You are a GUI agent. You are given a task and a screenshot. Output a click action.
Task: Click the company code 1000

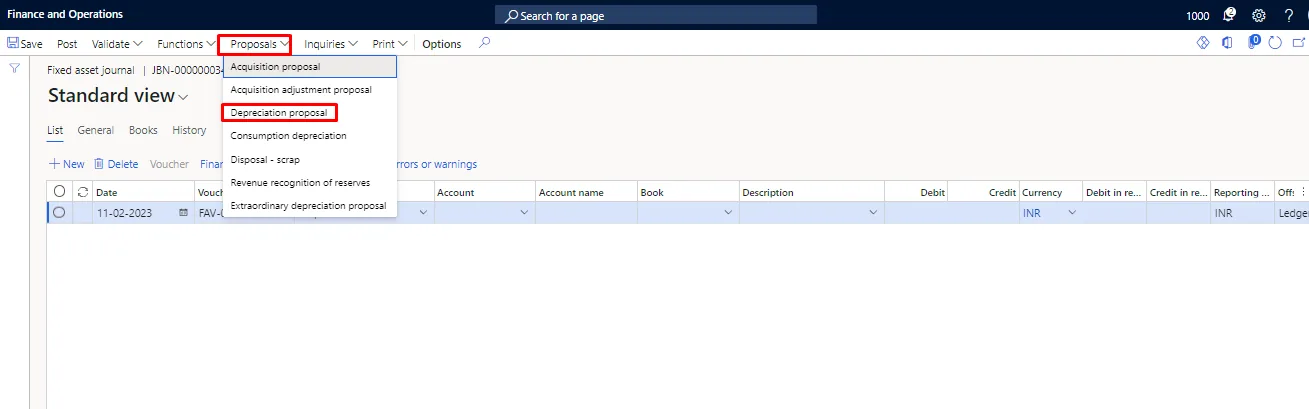tap(1197, 16)
